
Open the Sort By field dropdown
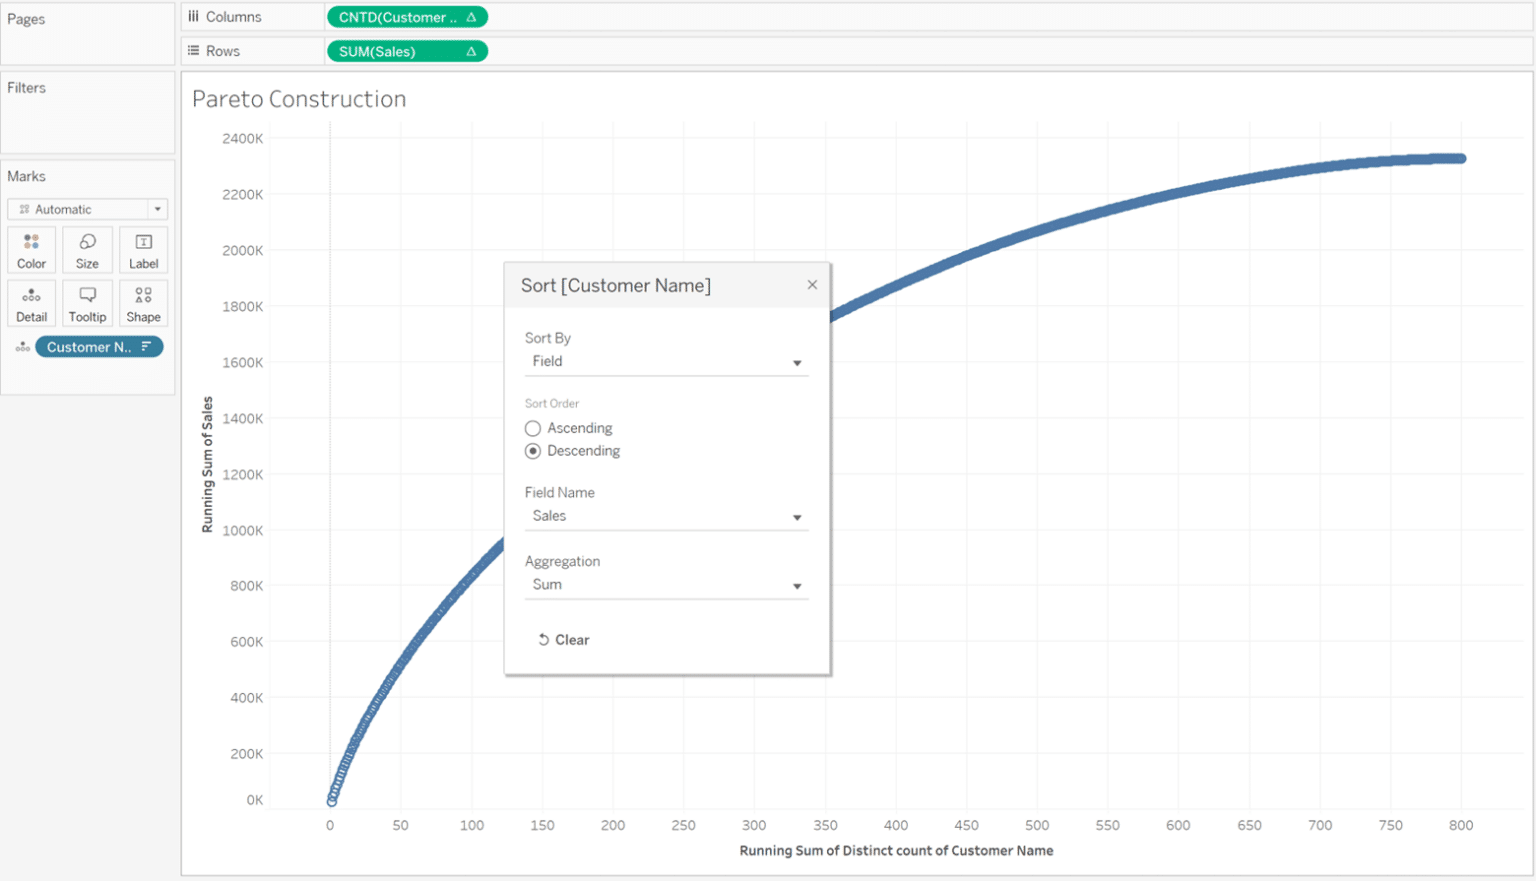point(797,362)
